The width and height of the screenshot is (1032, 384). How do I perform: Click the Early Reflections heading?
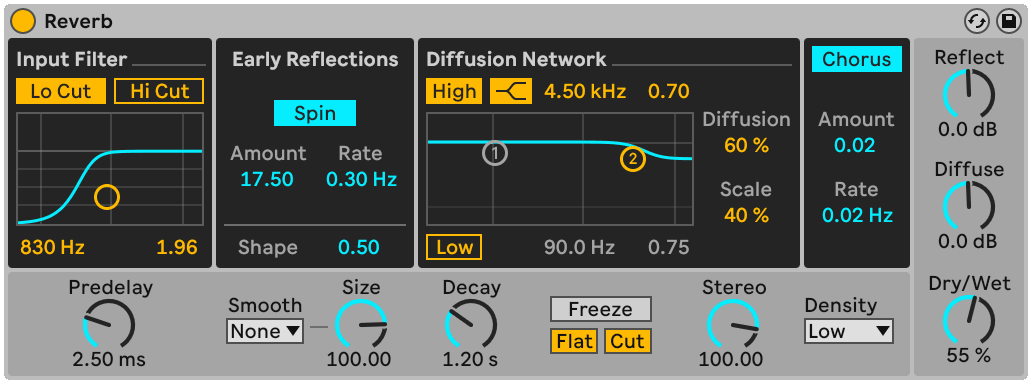(x=315, y=59)
